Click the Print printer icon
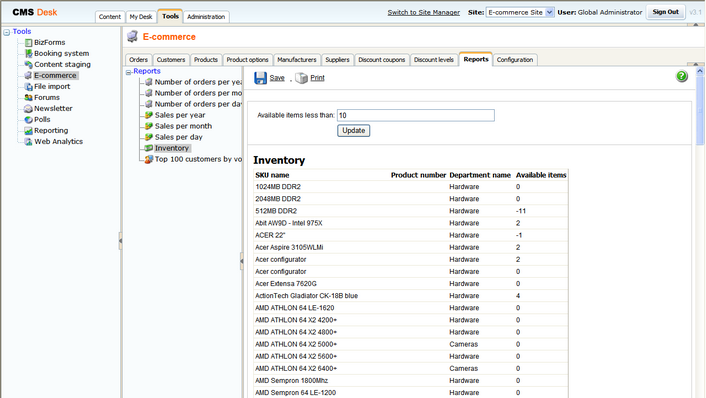Screen dimensions: 706x398 click(301, 78)
